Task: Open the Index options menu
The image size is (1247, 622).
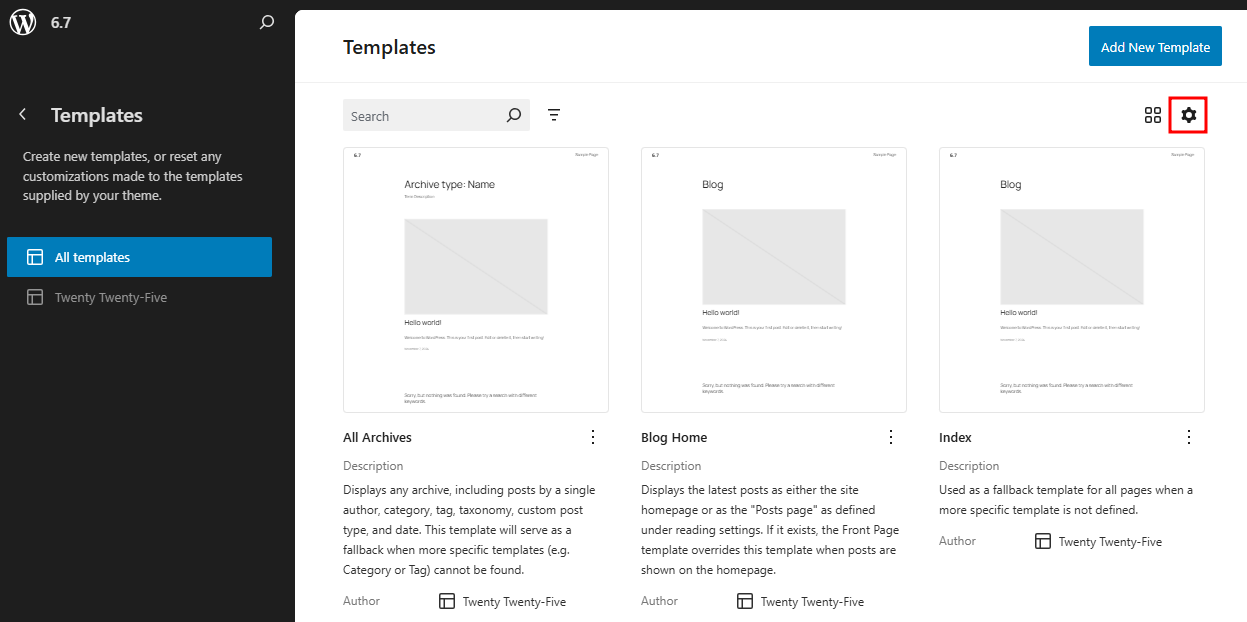Action: [1189, 437]
